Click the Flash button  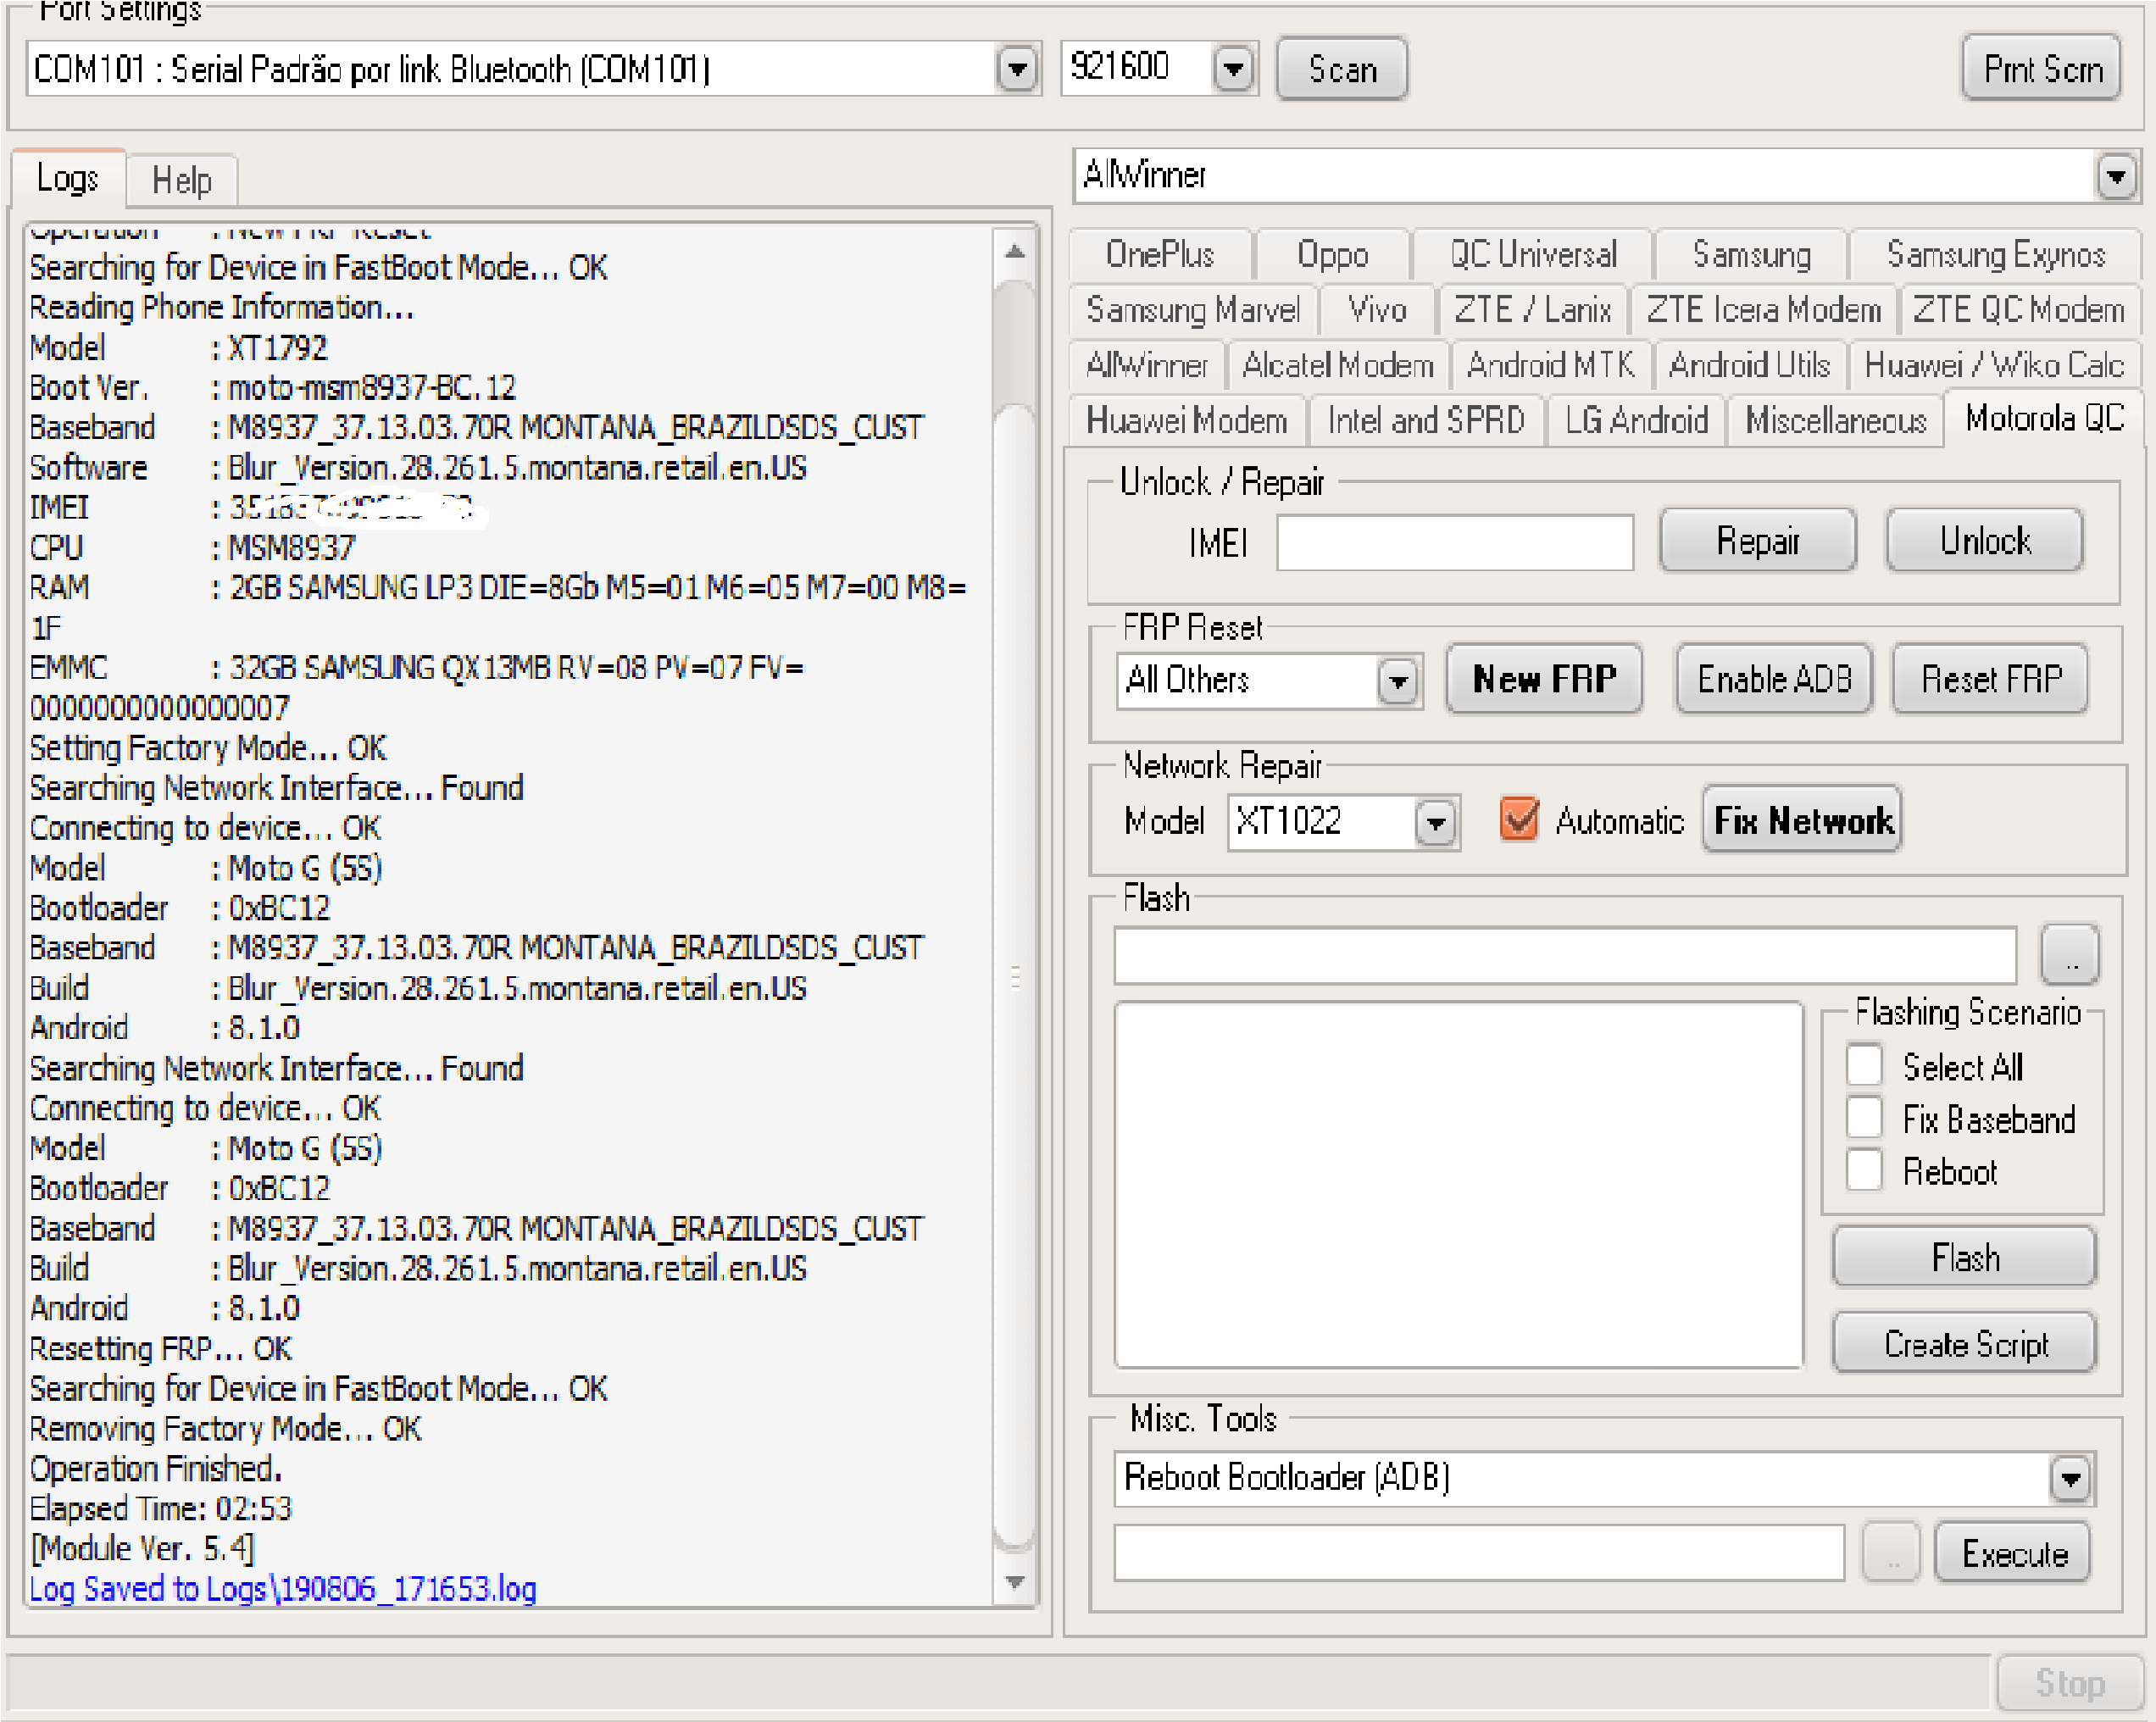click(x=1965, y=1258)
